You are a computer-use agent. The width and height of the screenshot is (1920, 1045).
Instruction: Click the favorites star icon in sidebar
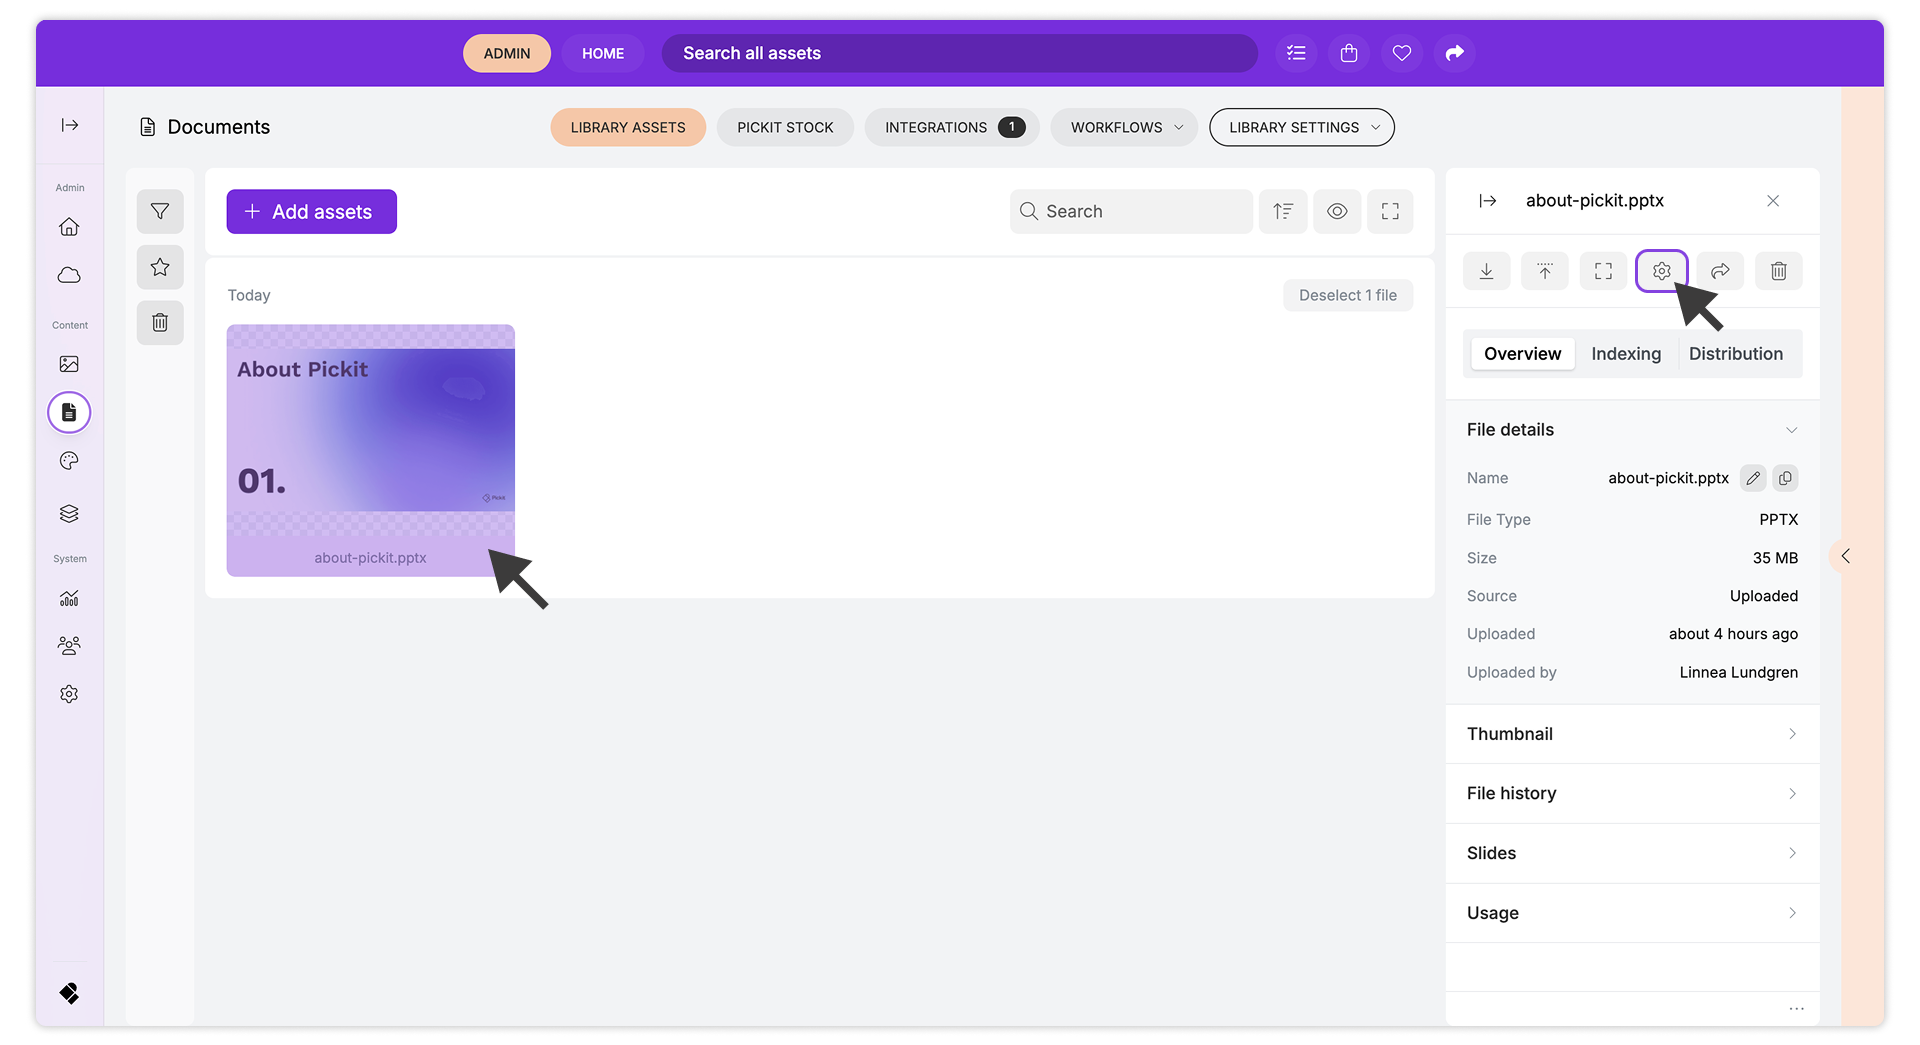tap(160, 267)
